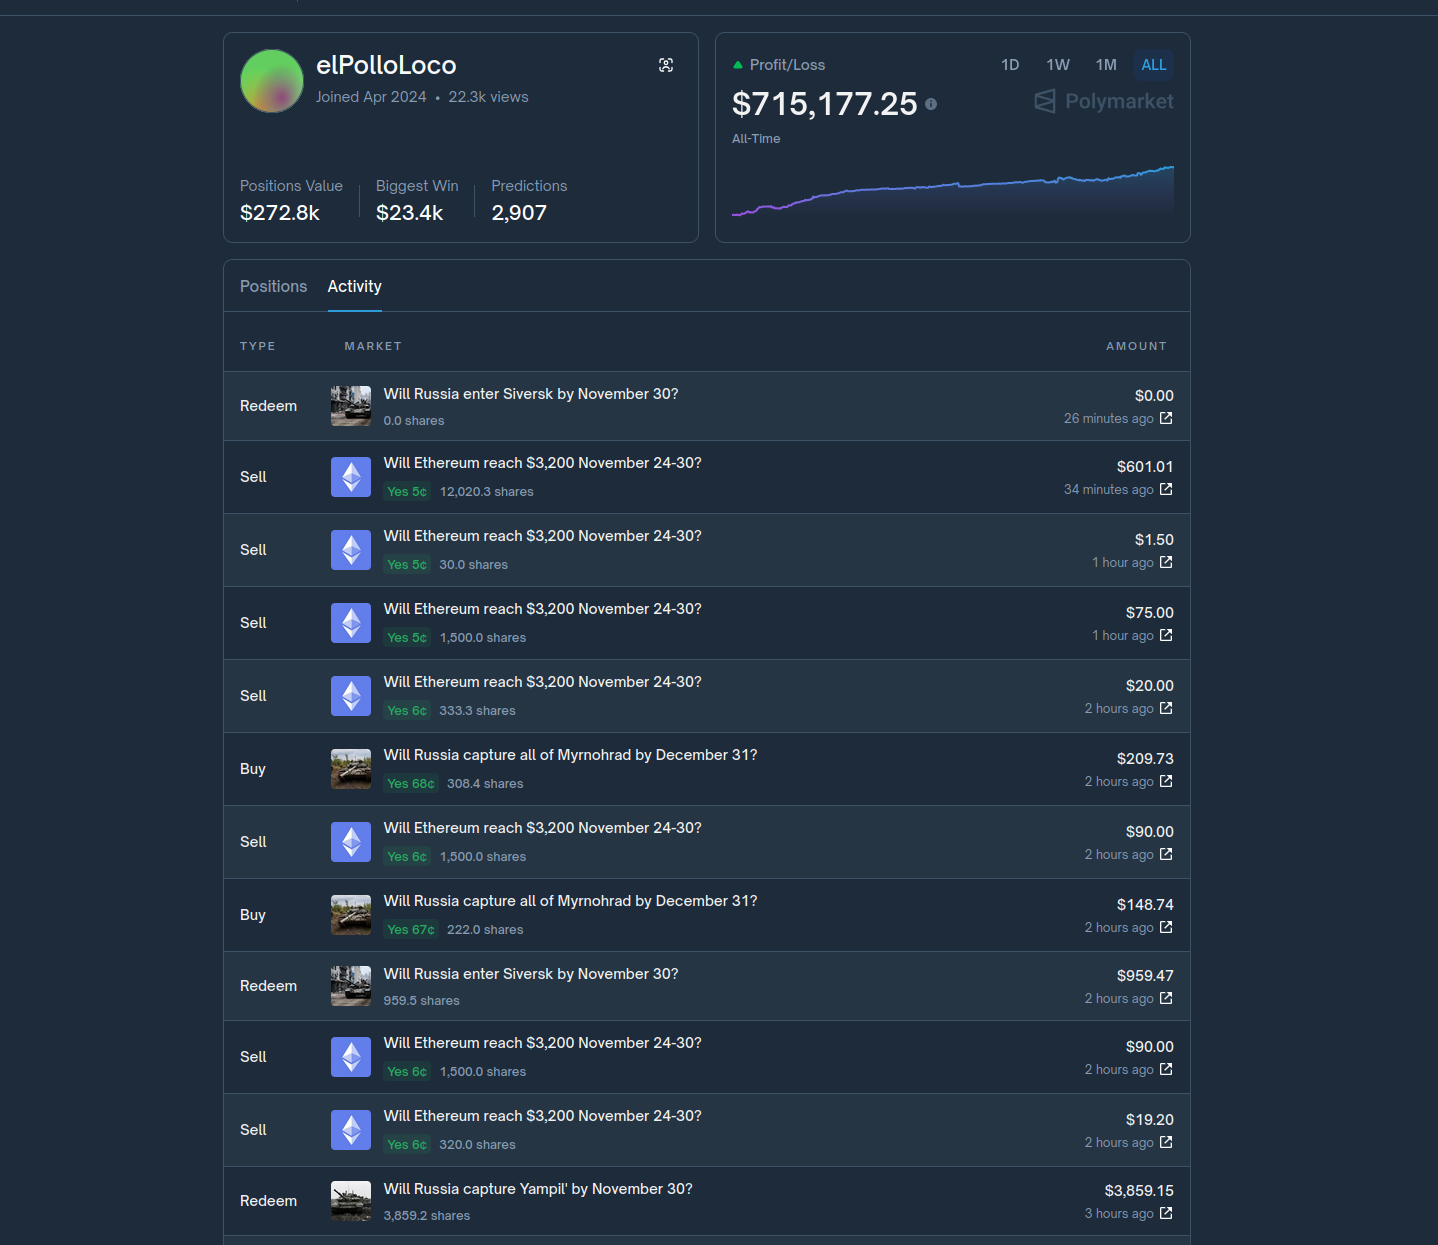Click the scan icon beside elPolloLoco's name

coord(666,65)
